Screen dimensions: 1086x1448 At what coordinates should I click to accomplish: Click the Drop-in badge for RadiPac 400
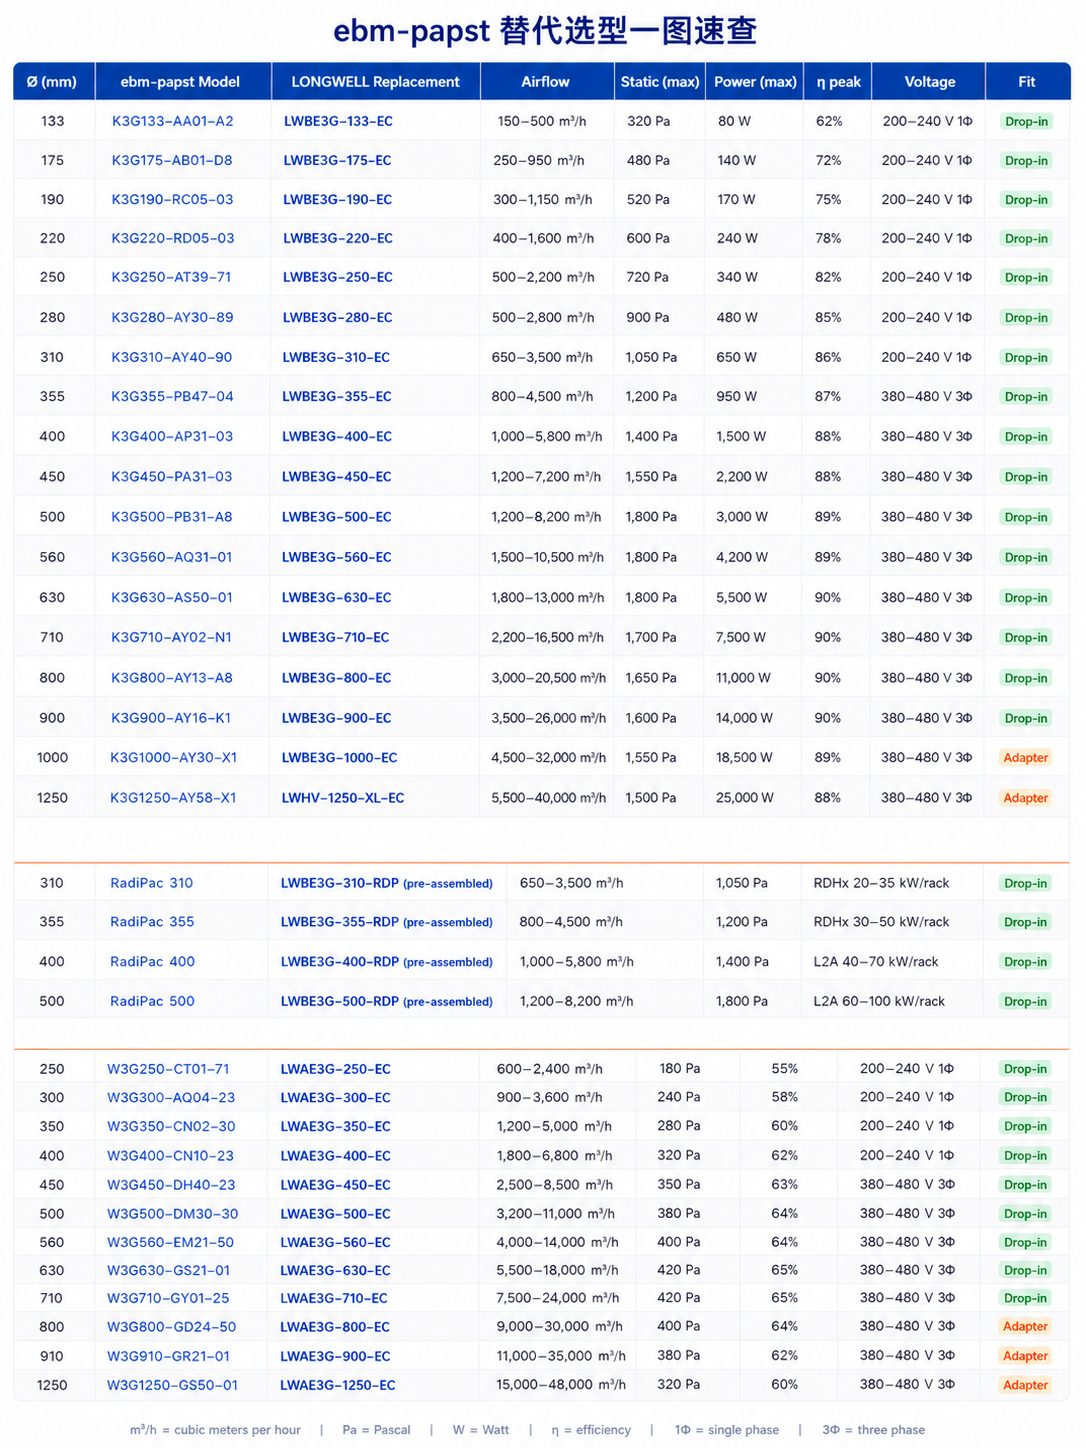[1026, 962]
